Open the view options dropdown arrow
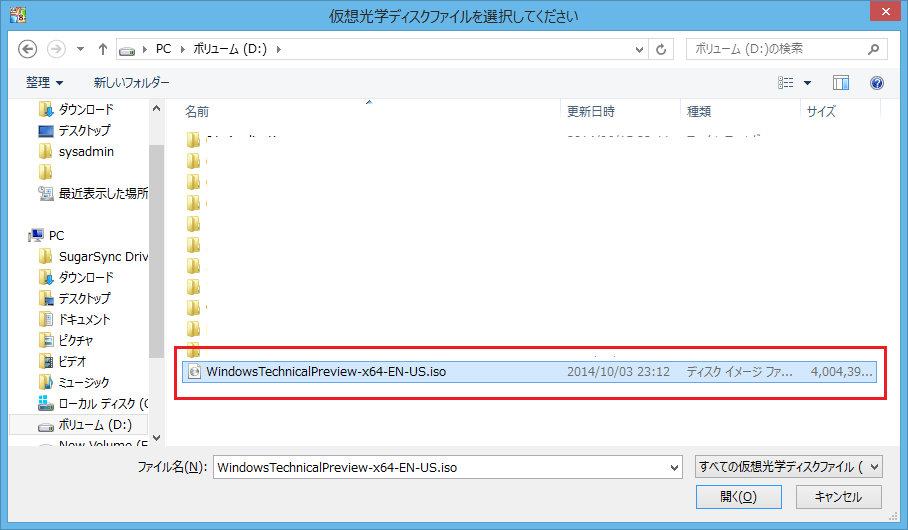 click(807, 83)
